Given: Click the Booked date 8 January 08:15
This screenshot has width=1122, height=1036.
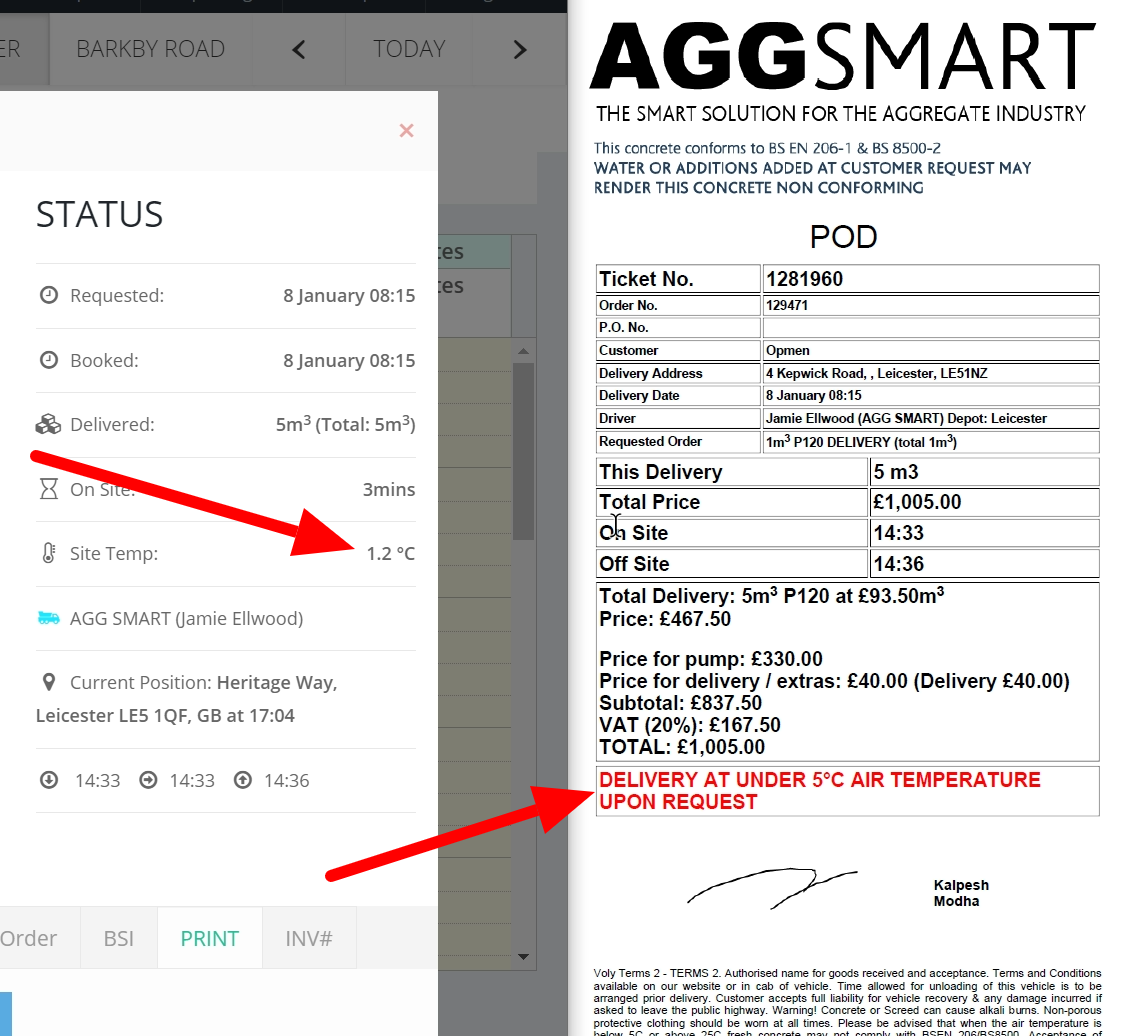Looking at the screenshot, I should pyautogui.click(x=349, y=360).
